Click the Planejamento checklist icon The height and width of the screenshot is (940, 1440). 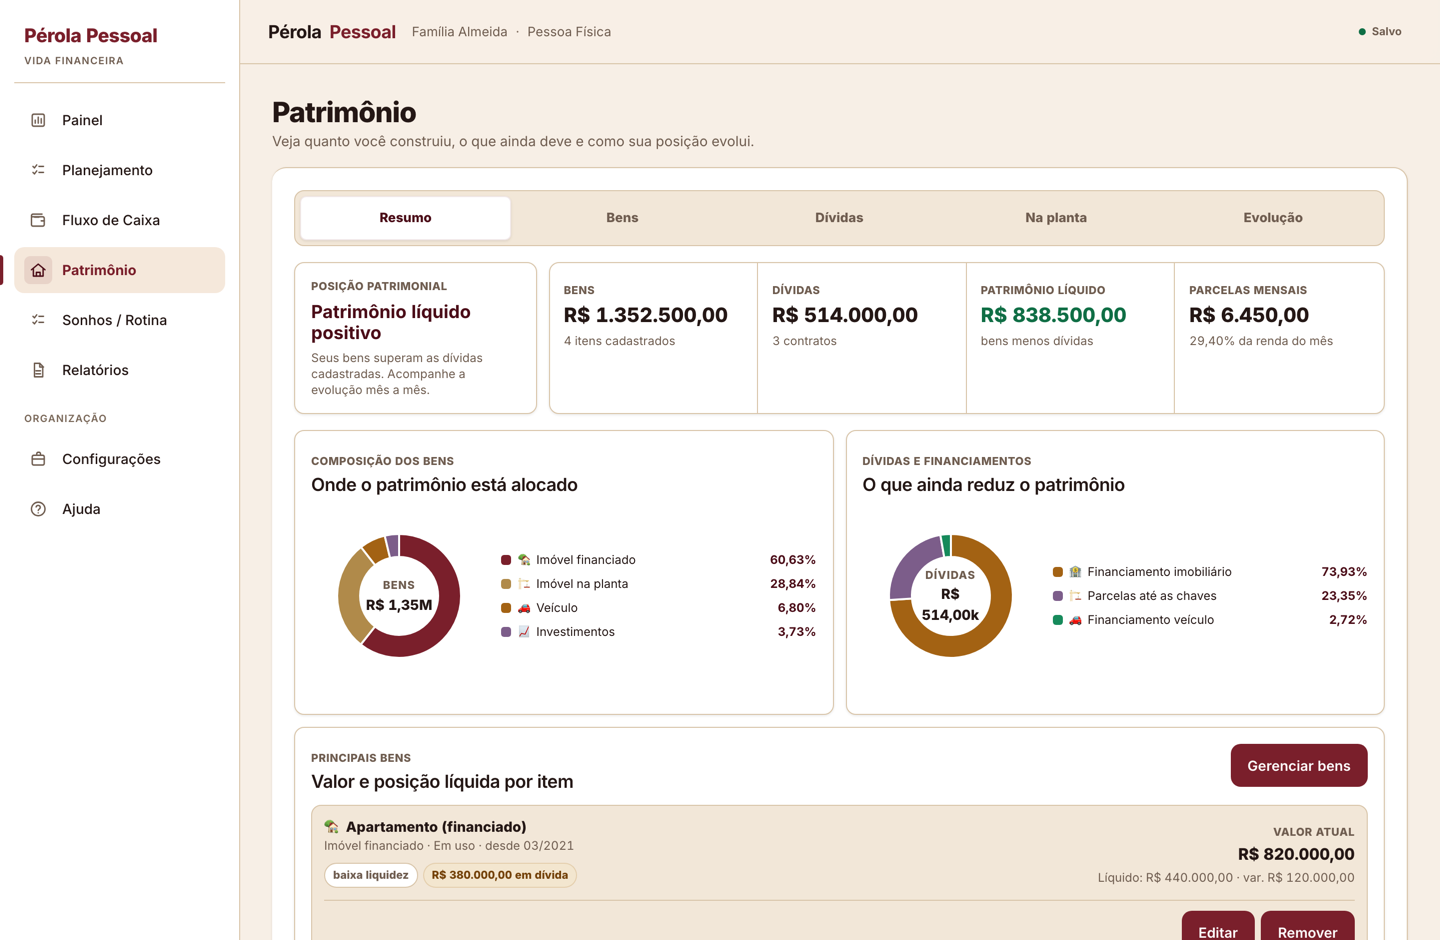click(x=38, y=170)
